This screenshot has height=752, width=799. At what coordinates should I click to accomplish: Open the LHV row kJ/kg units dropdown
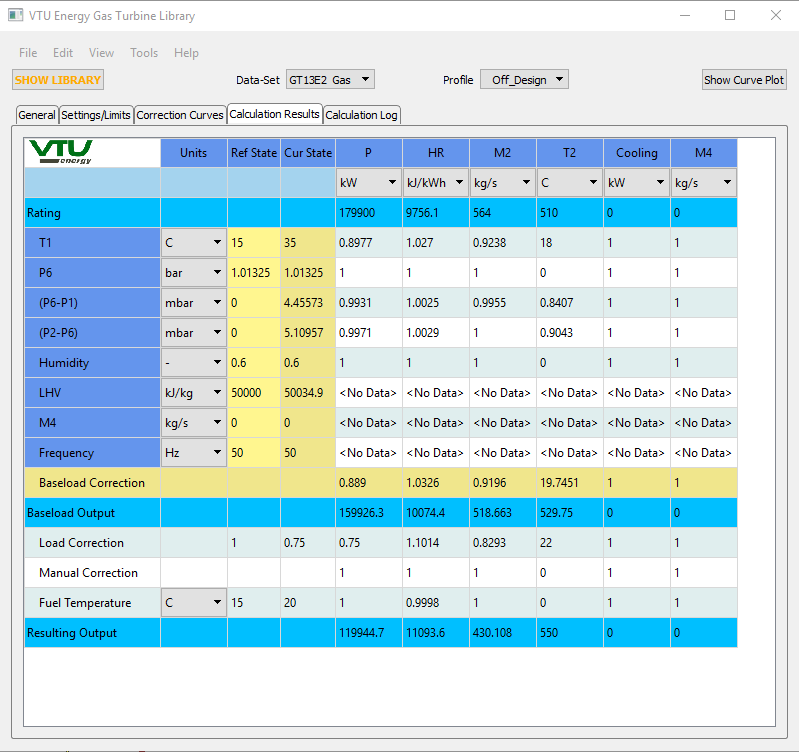coord(194,393)
